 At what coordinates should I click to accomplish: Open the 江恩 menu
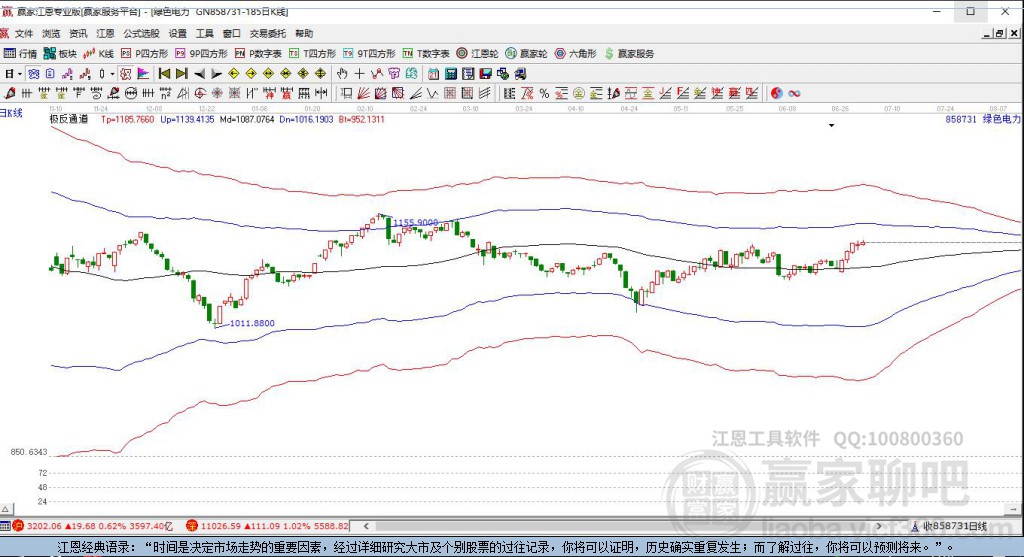click(105, 33)
